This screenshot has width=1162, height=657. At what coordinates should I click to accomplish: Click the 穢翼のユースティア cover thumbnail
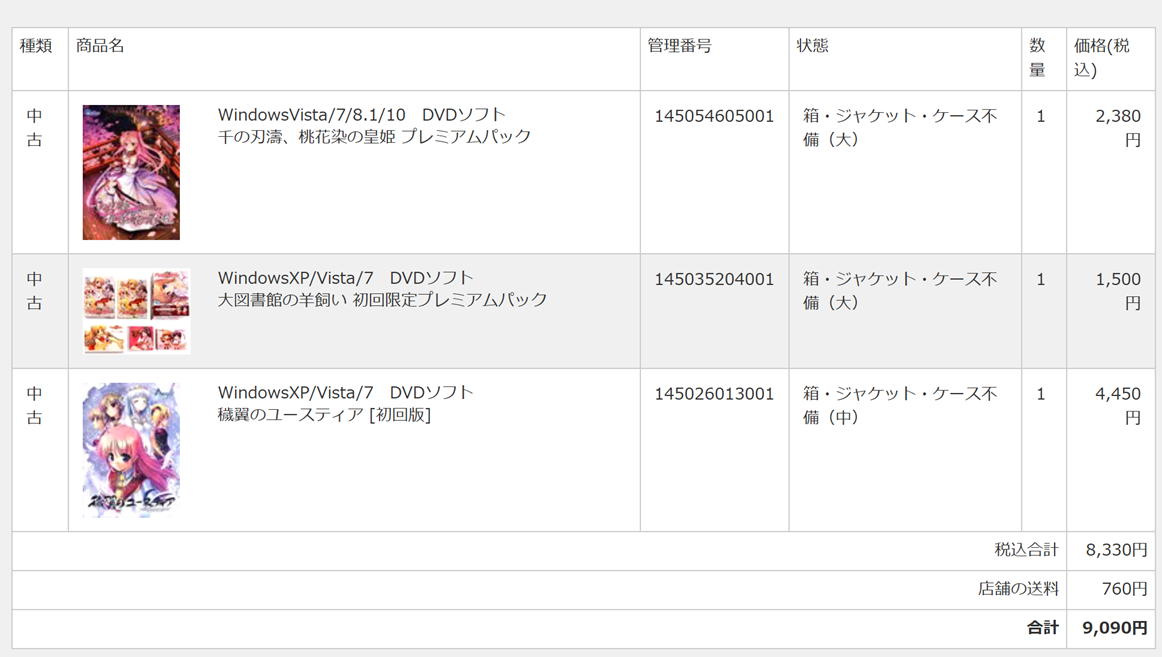coord(131,450)
